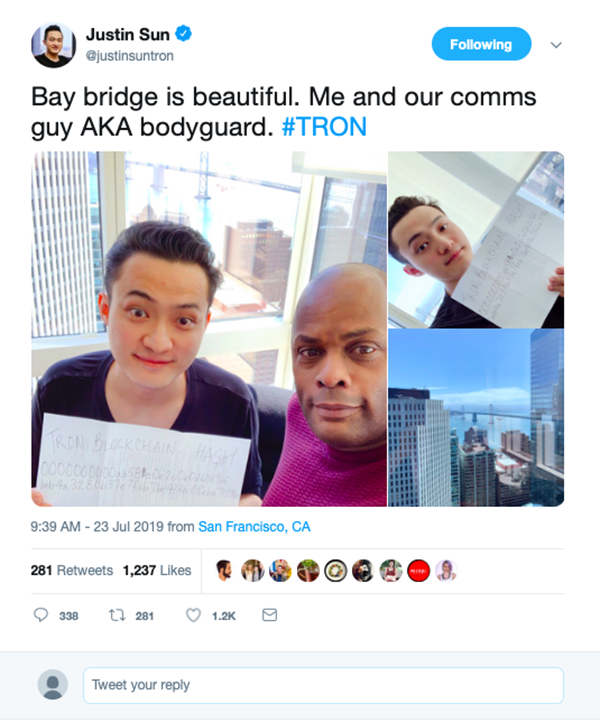
Task: Click the blue verified badge
Action: coord(184,34)
